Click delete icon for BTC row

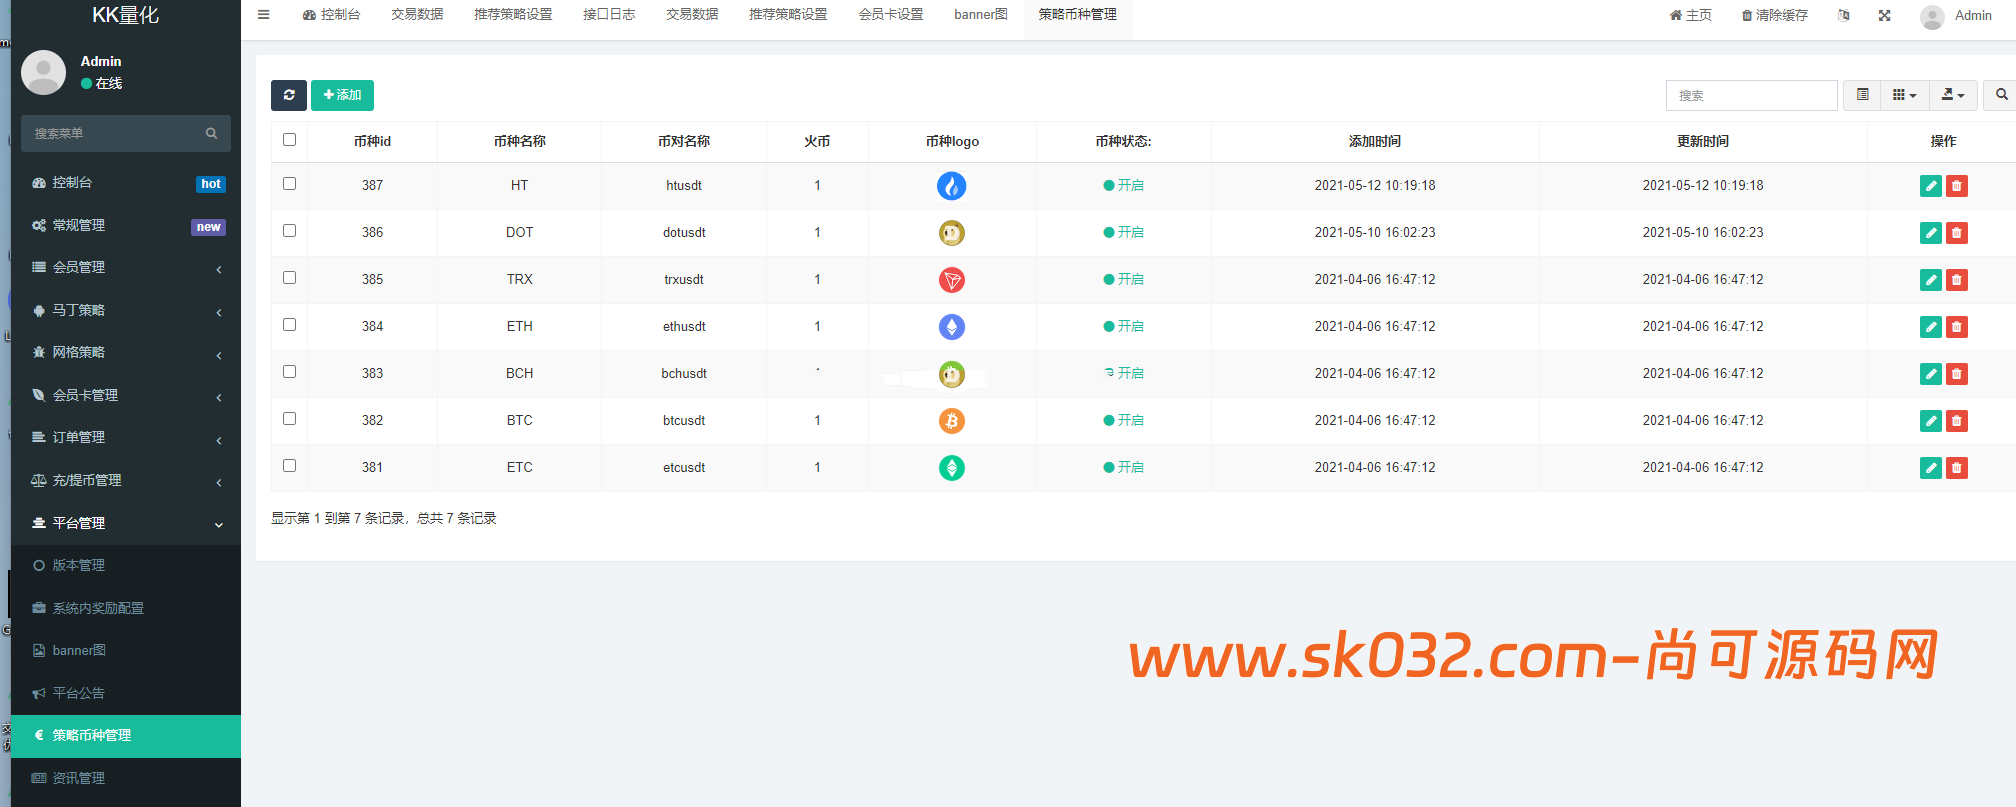pyautogui.click(x=1957, y=421)
